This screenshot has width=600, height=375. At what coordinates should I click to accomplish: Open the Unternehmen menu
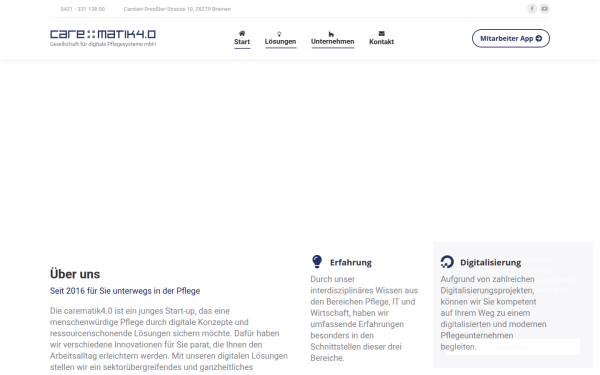click(x=333, y=41)
